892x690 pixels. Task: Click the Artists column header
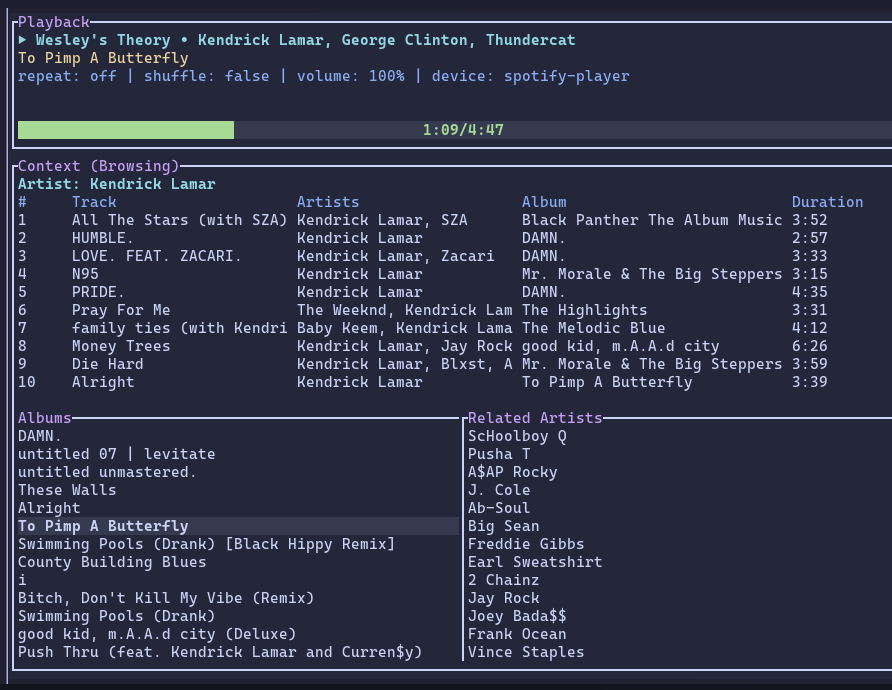click(x=328, y=202)
